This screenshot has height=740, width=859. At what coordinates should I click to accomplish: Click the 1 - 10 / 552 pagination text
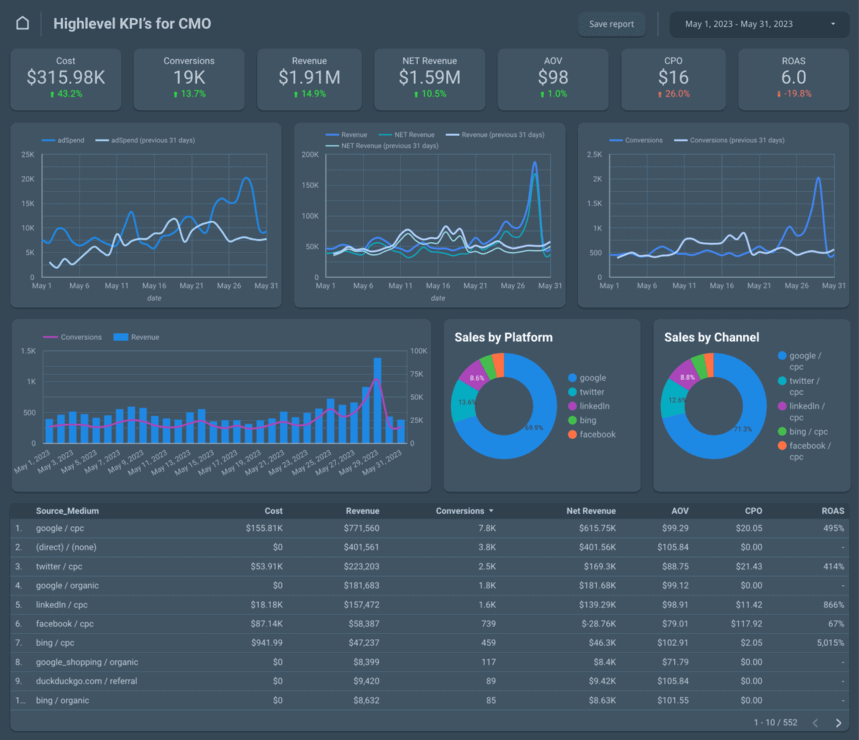click(x=776, y=722)
